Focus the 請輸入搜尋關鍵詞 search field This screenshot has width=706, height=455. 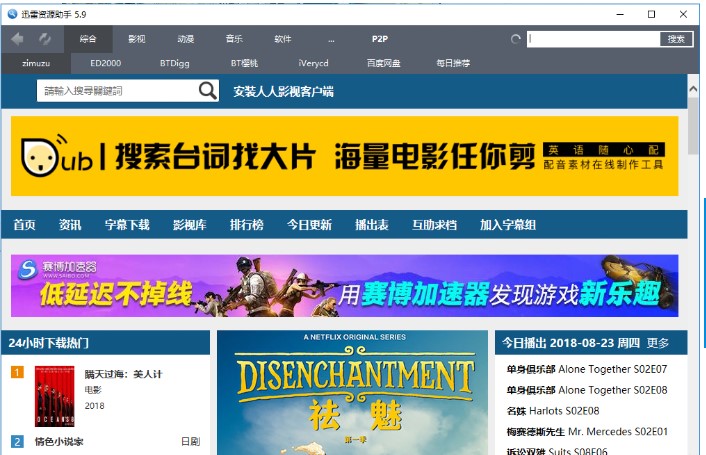pyautogui.click(x=118, y=91)
